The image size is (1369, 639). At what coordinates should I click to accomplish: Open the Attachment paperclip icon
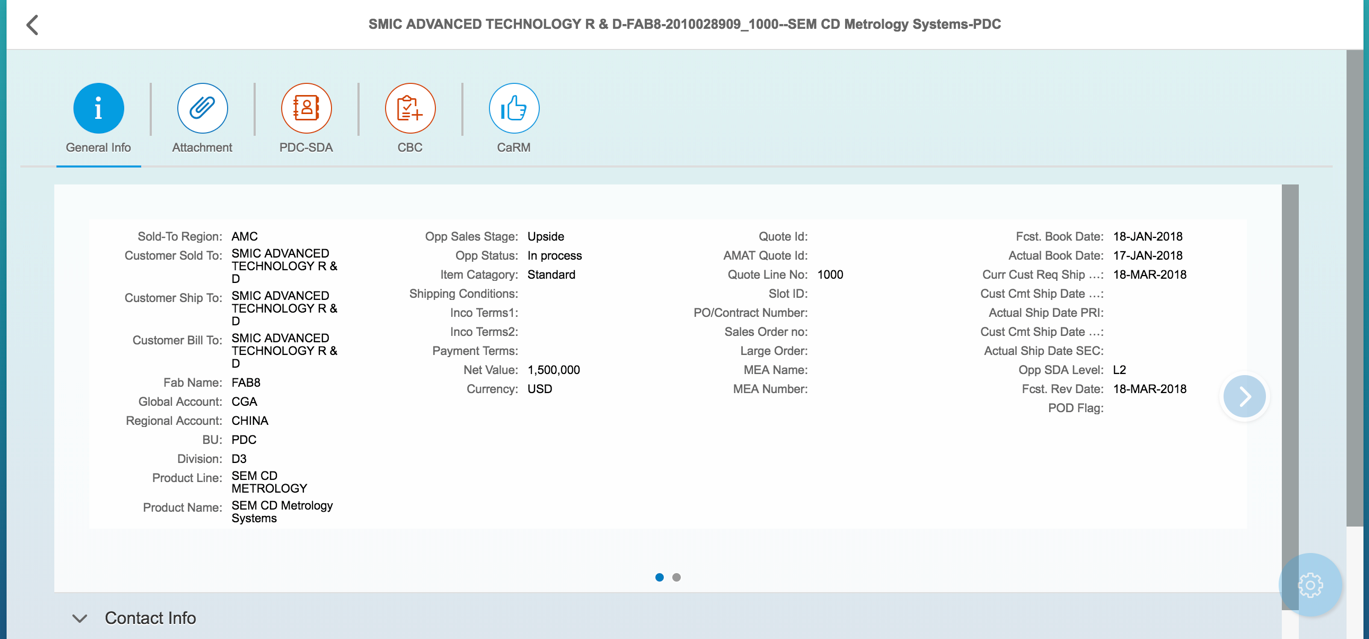(x=202, y=108)
